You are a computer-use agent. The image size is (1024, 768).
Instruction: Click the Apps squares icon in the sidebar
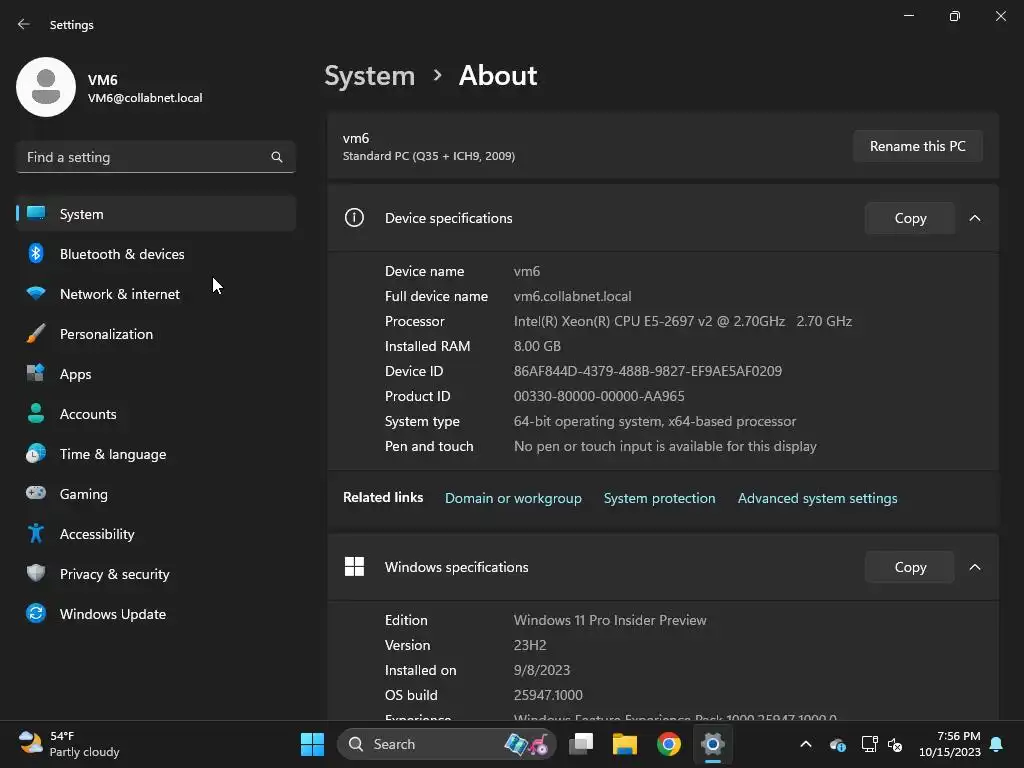pos(36,373)
